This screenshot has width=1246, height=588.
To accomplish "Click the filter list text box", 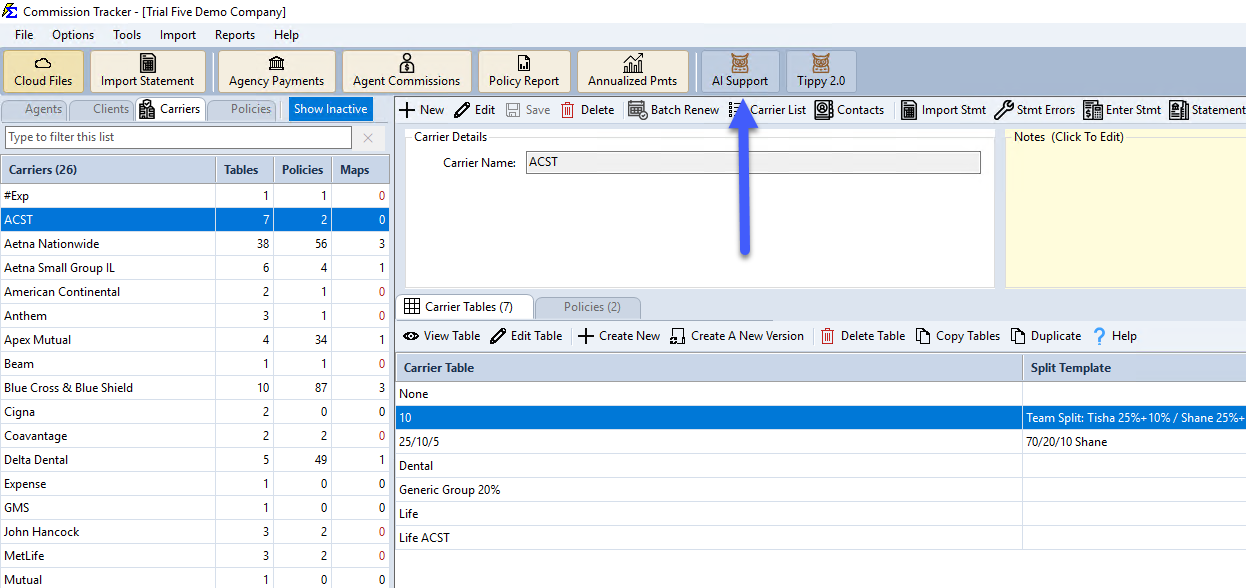I will pyautogui.click(x=179, y=137).
